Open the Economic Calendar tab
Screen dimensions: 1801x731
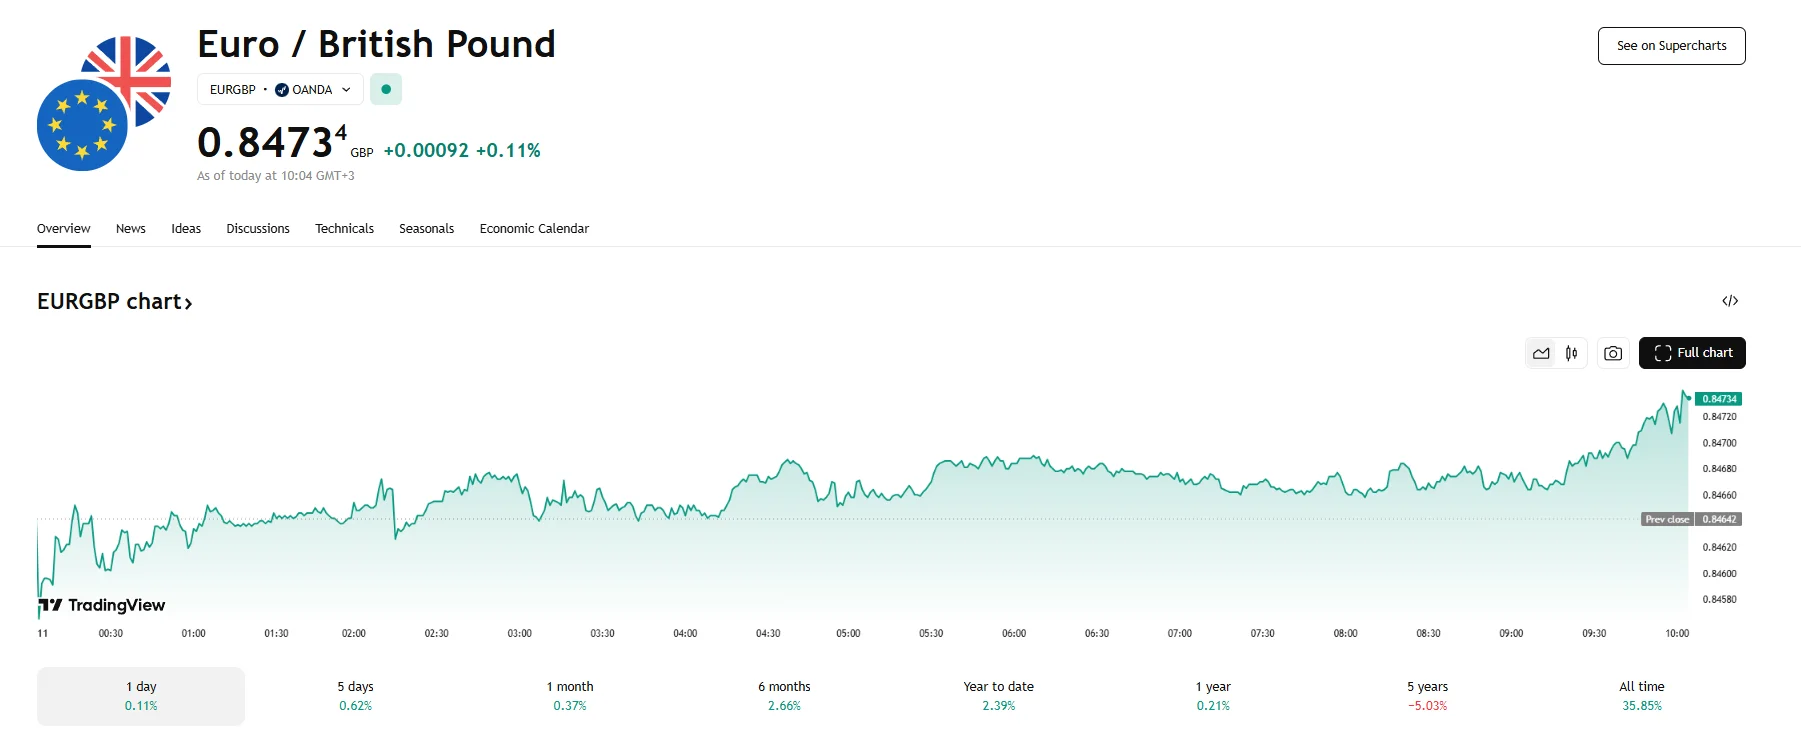click(x=534, y=229)
